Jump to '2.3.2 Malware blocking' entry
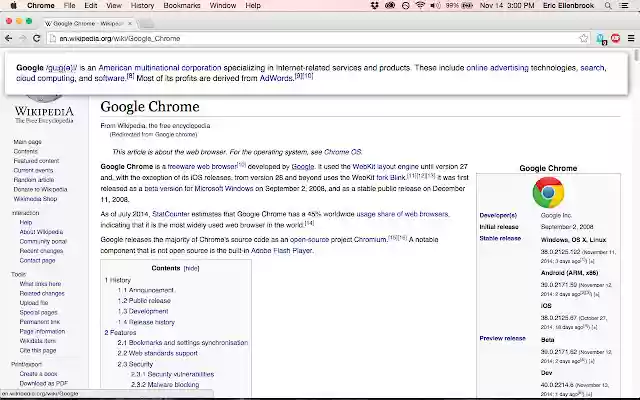The width and height of the screenshot is (640, 400). click(x=165, y=384)
